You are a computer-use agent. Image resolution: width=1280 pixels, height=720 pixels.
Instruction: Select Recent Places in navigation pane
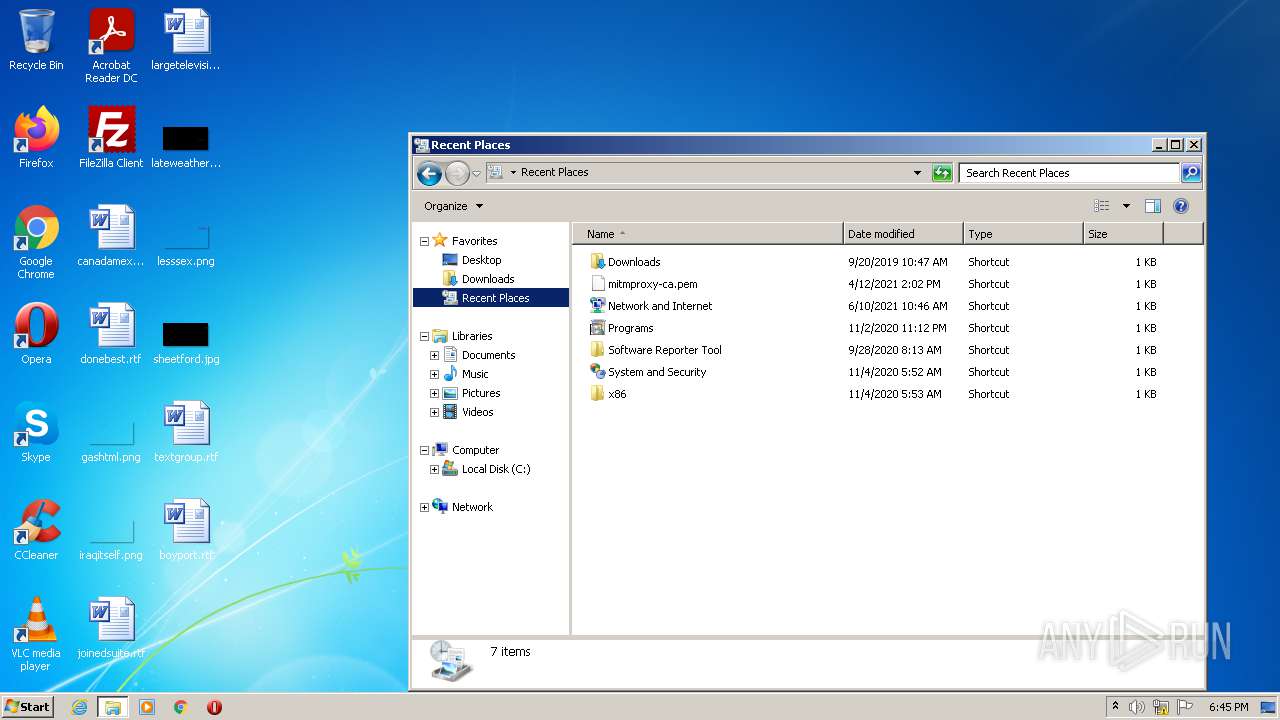[x=490, y=298]
